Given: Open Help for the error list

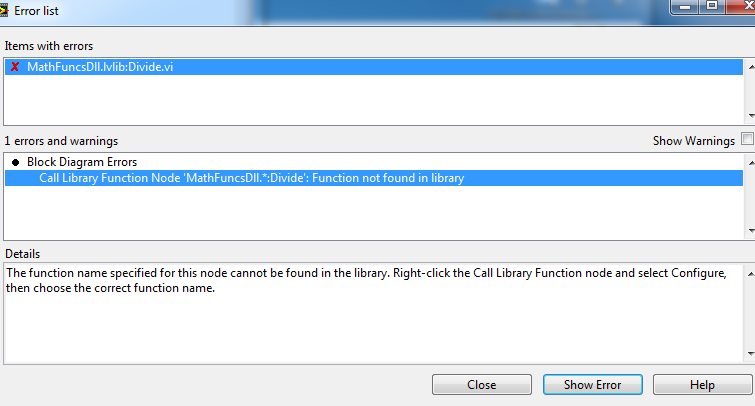Looking at the screenshot, I should click(x=702, y=385).
